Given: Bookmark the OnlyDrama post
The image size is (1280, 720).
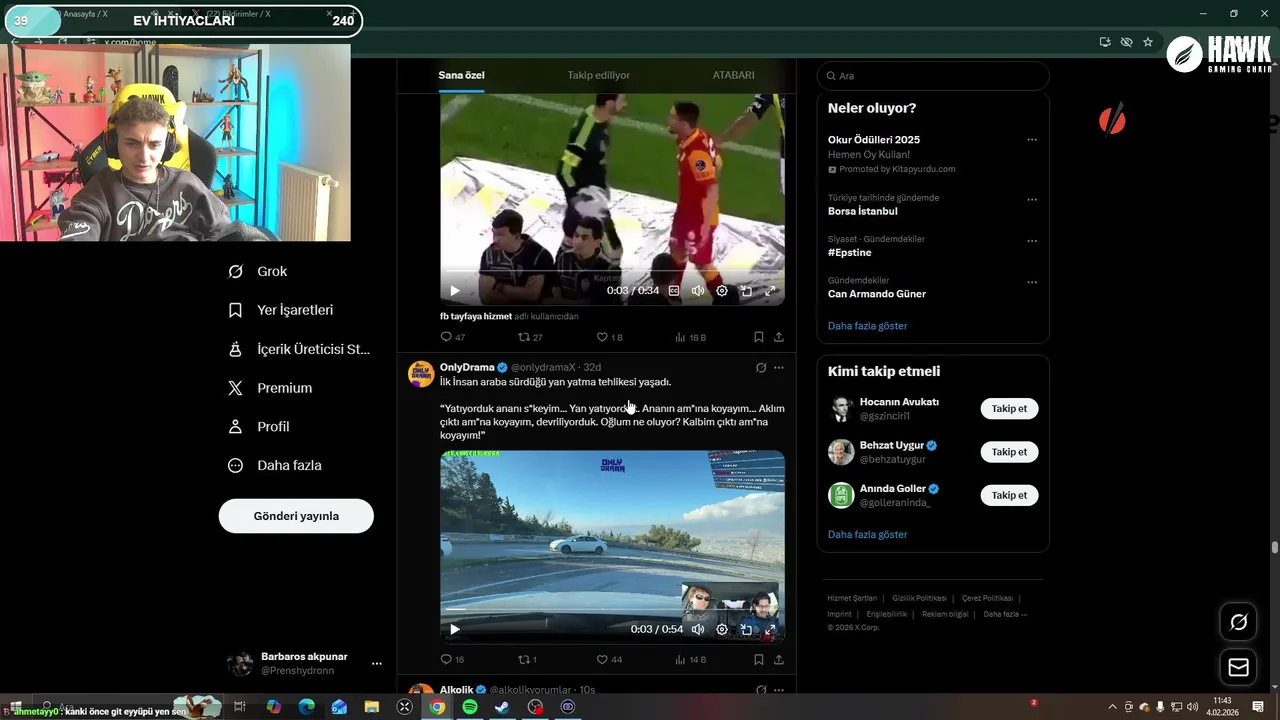Looking at the screenshot, I should (x=759, y=659).
